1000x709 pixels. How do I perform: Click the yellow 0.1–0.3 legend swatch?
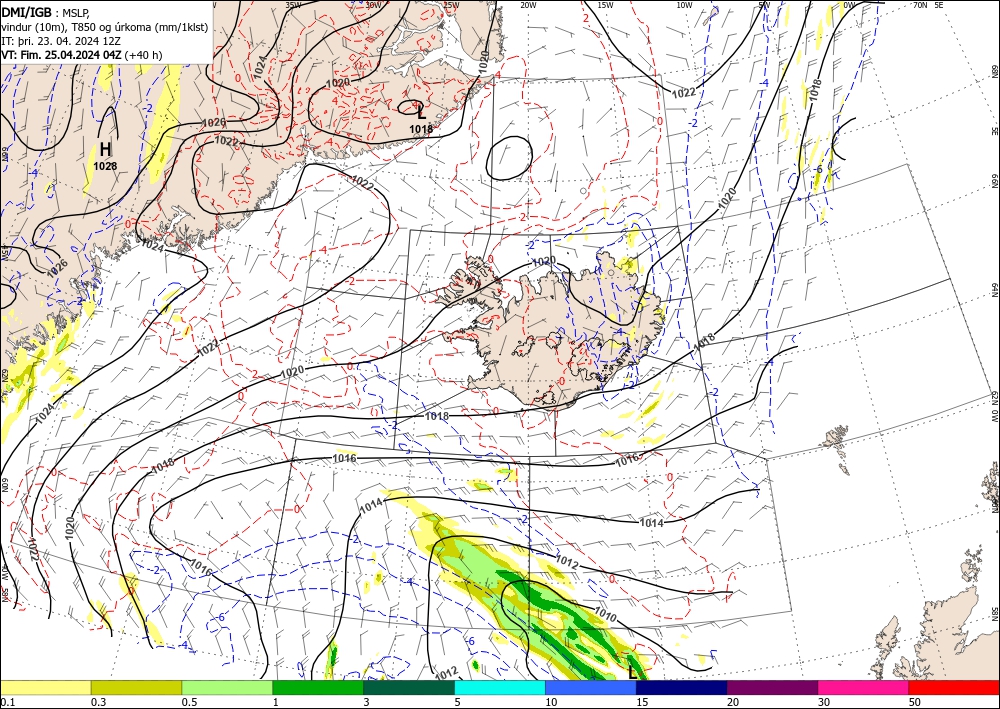point(45,687)
